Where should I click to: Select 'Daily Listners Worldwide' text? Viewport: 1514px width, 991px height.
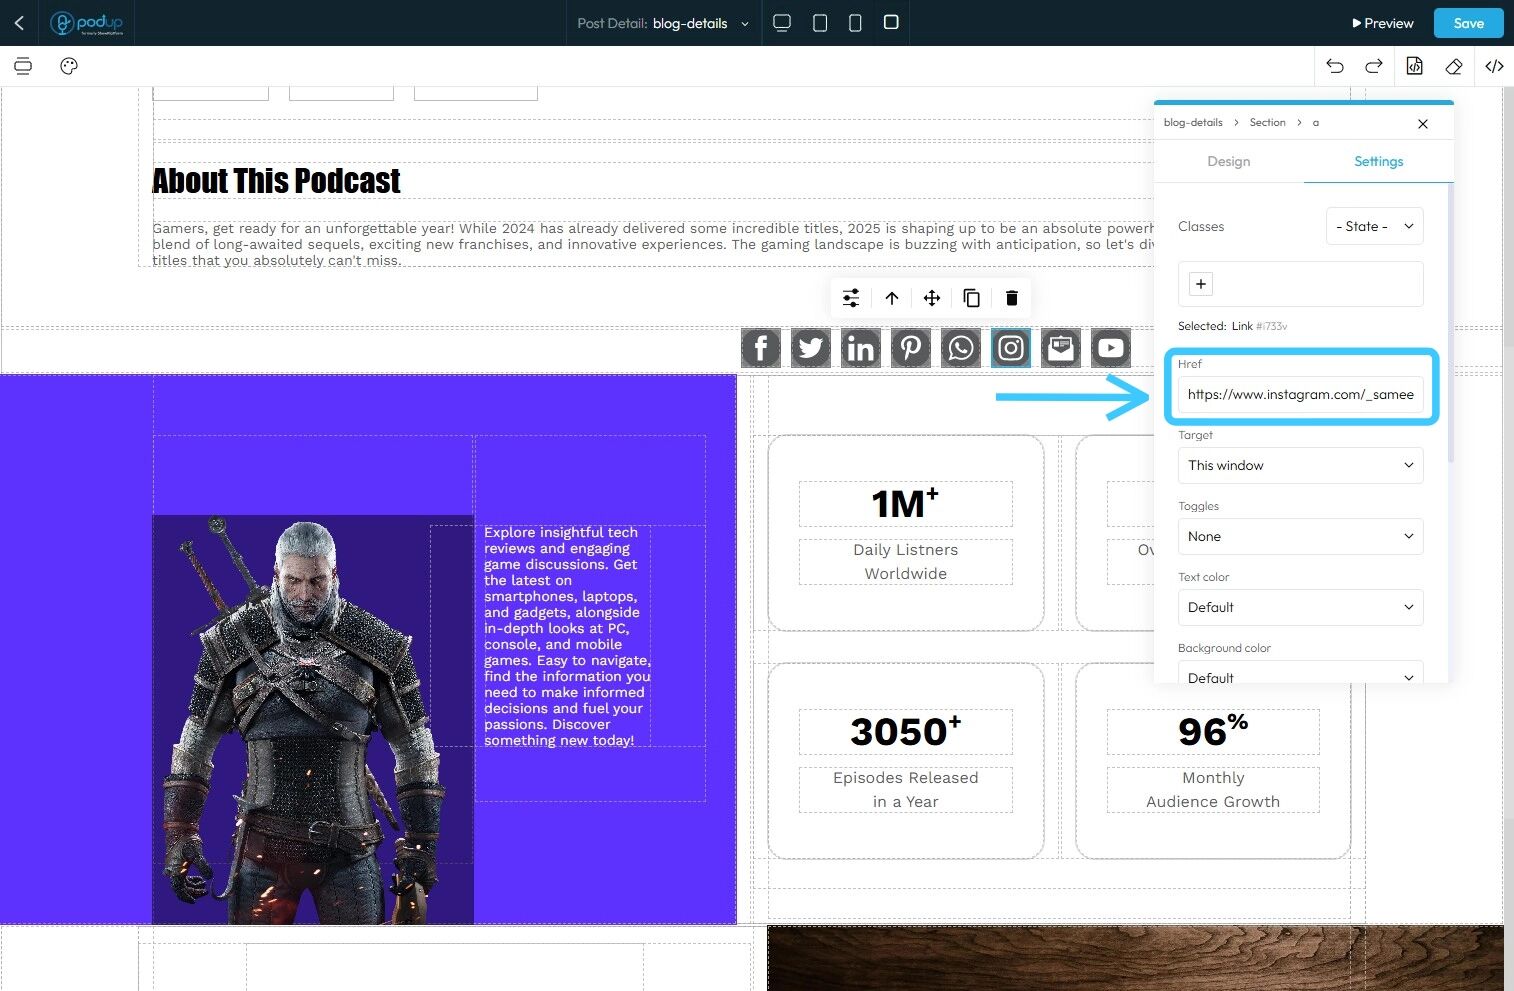[x=905, y=562]
